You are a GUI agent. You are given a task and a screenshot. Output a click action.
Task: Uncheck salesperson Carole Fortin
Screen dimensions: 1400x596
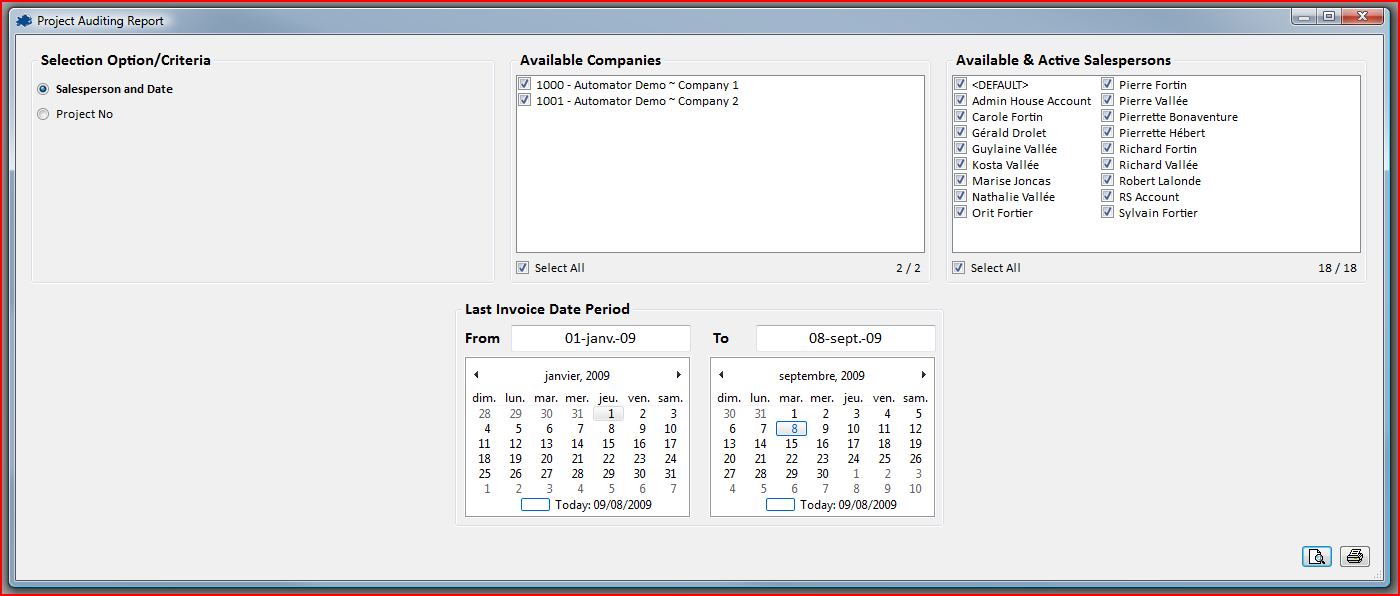tap(960, 117)
